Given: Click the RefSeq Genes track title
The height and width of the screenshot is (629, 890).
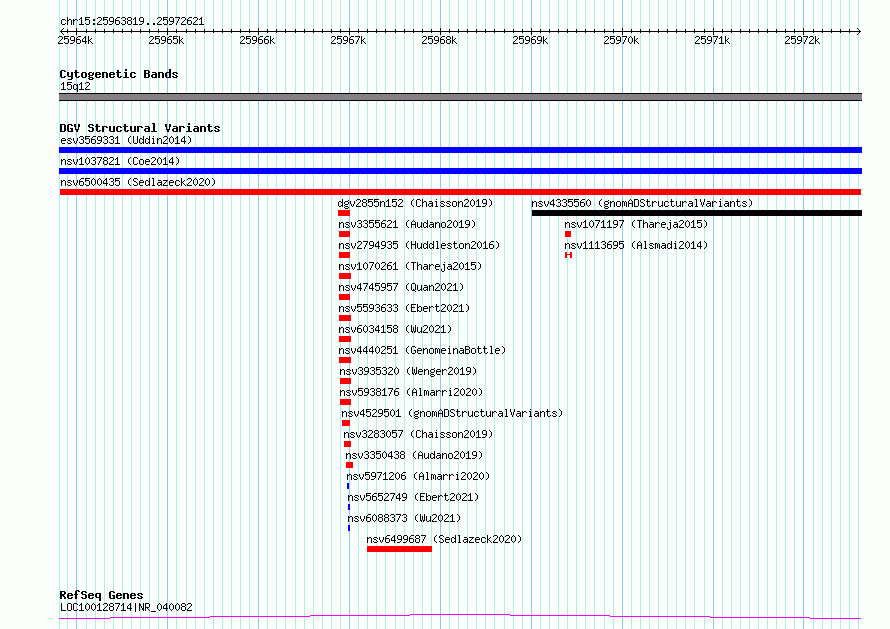Looking at the screenshot, I should [x=101, y=595].
